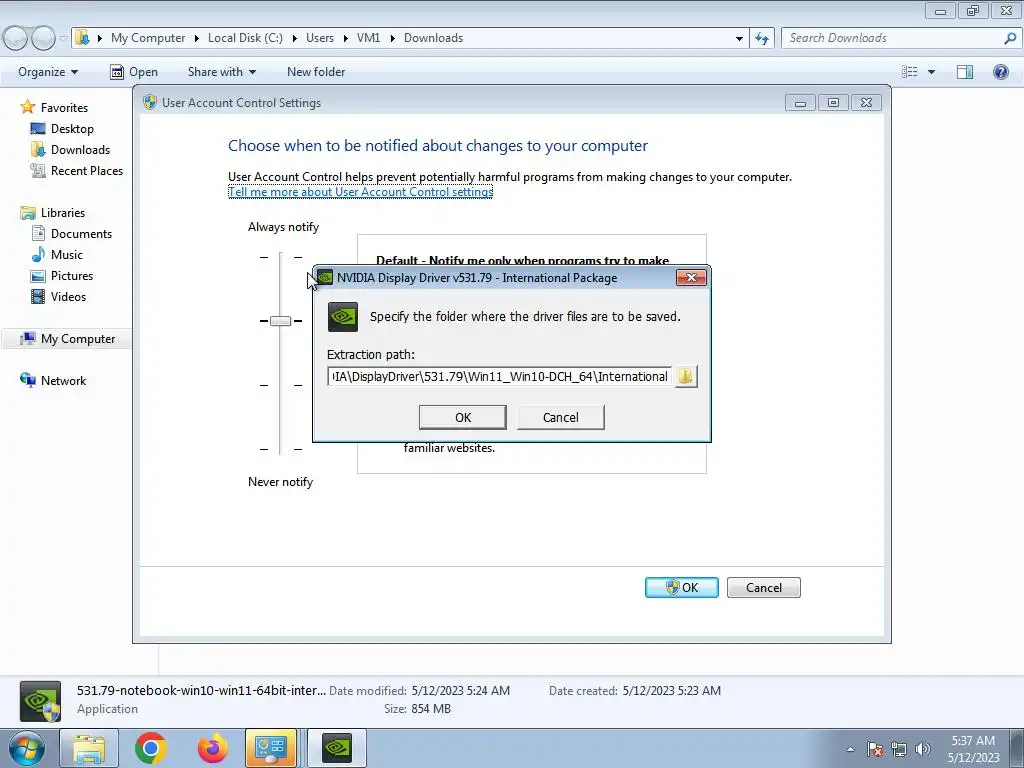This screenshot has height=768, width=1024.
Task: Close the NVIDIA Display Driver dialog
Action: (x=691, y=278)
